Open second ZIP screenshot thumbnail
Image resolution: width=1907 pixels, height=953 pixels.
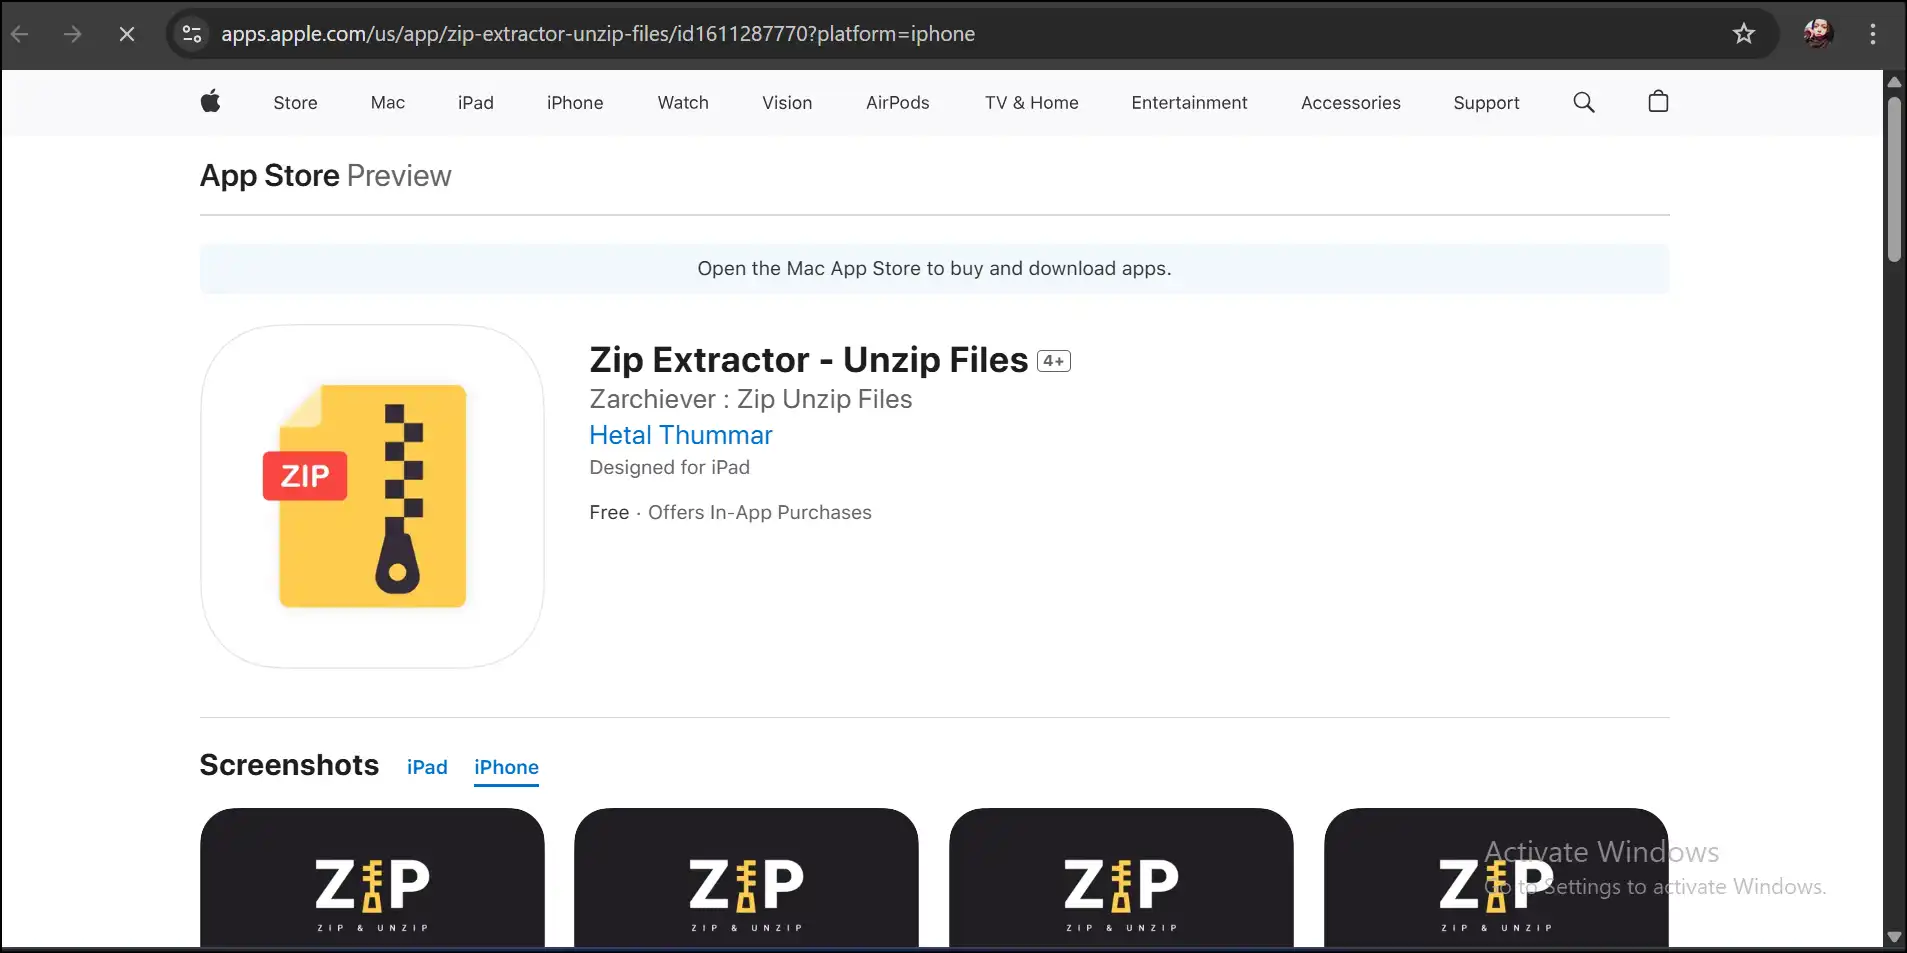click(x=746, y=877)
